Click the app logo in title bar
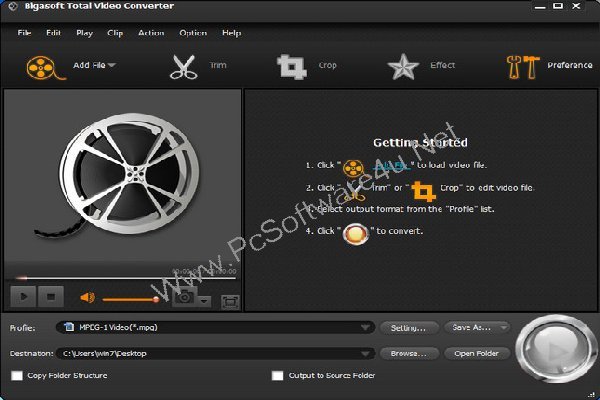 (x=13, y=7)
